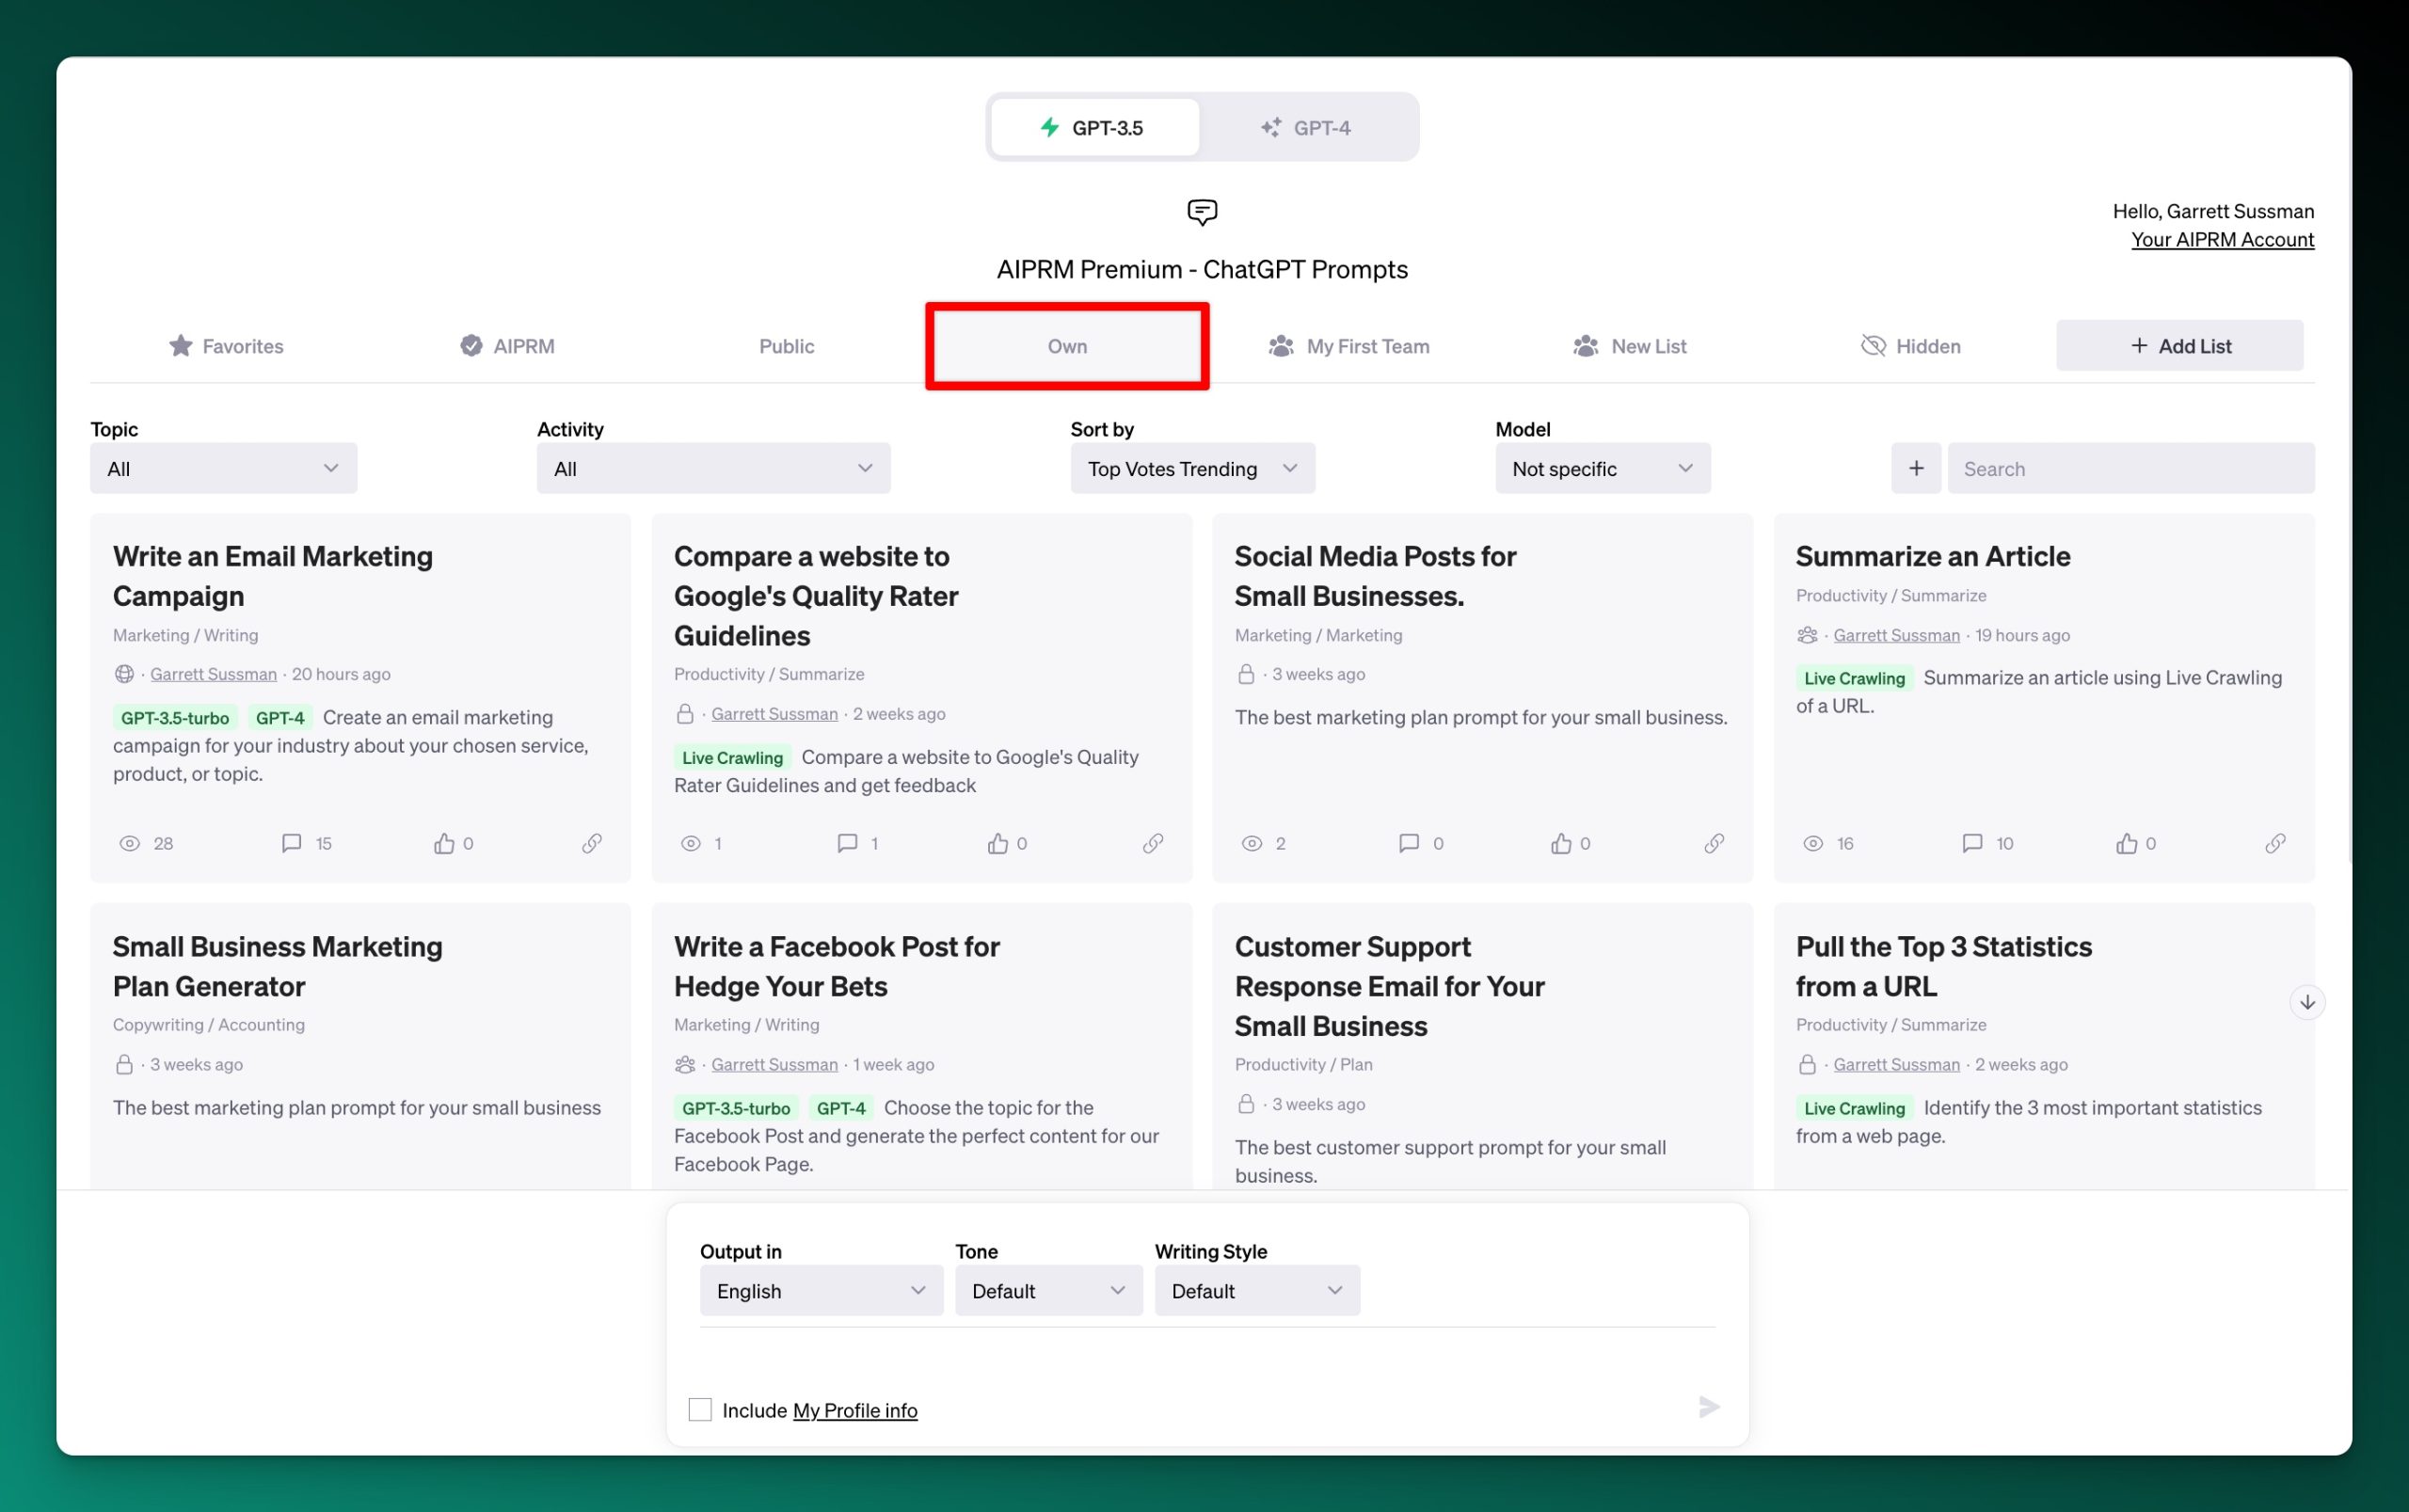The width and height of the screenshot is (2409, 1512).
Task: Upvote the Compare a website to Google's card
Action: click(x=998, y=843)
